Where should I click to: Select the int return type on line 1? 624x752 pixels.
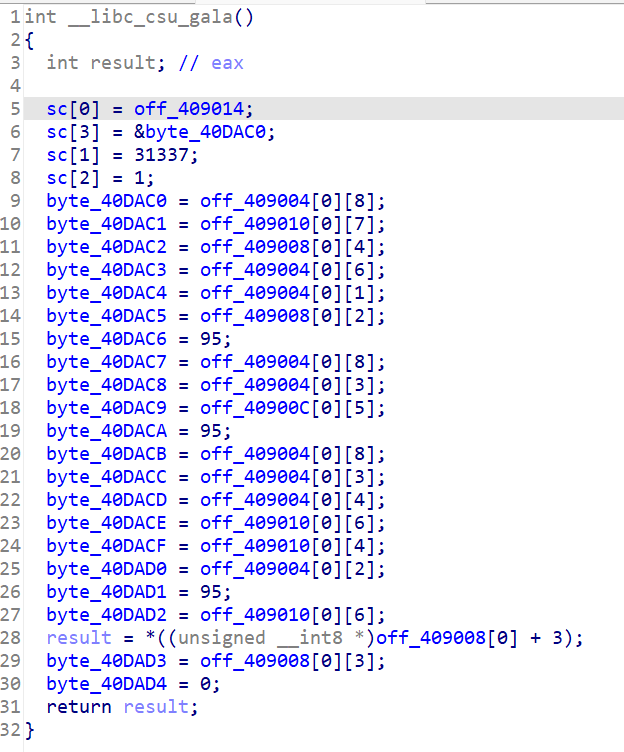[40, 17]
